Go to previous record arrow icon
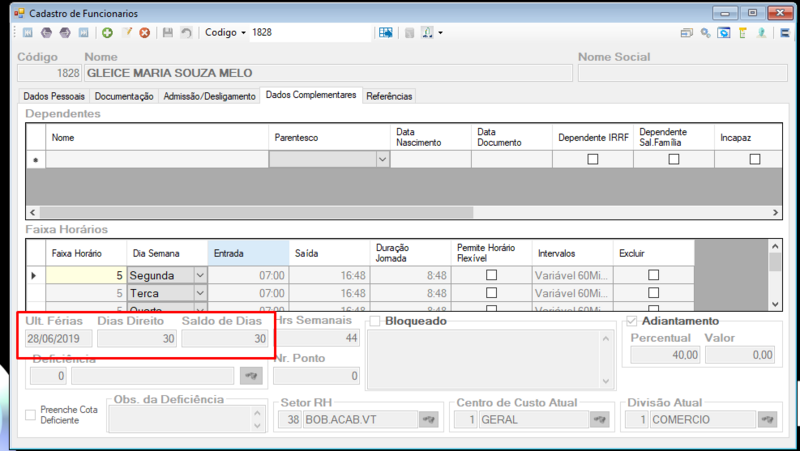This screenshot has height=451, width=800. tap(46, 33)
